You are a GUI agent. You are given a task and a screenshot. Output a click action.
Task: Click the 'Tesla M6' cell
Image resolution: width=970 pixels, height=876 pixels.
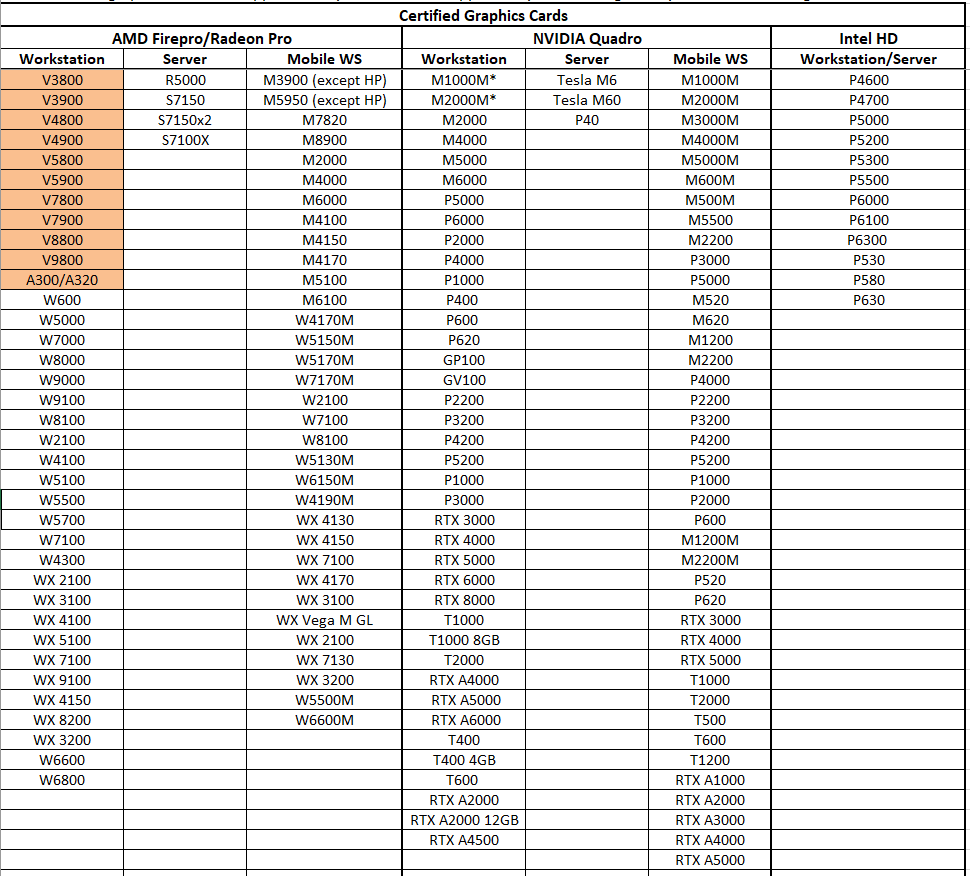pos(586,80)
